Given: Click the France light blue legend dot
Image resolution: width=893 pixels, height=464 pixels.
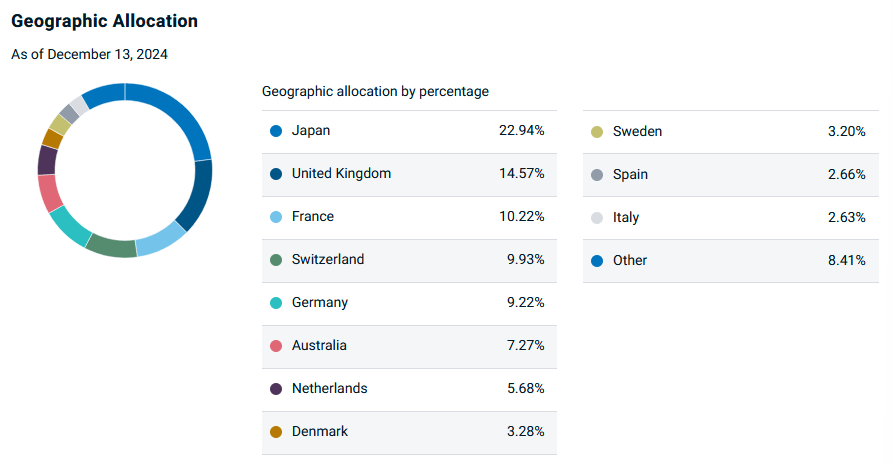Looking at the screenshot, I should point(276,217).
